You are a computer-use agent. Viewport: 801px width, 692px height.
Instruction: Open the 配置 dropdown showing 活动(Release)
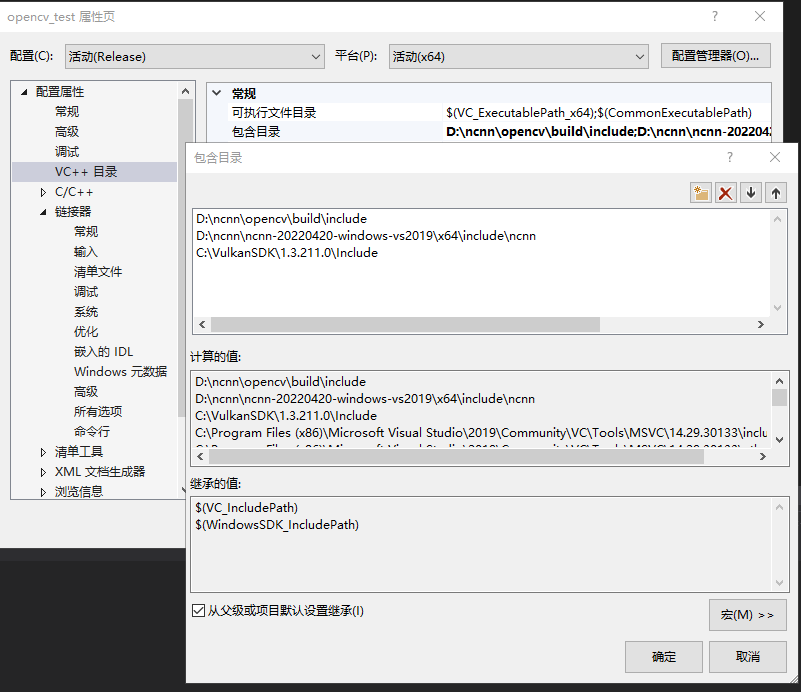[x=195, y=56]
